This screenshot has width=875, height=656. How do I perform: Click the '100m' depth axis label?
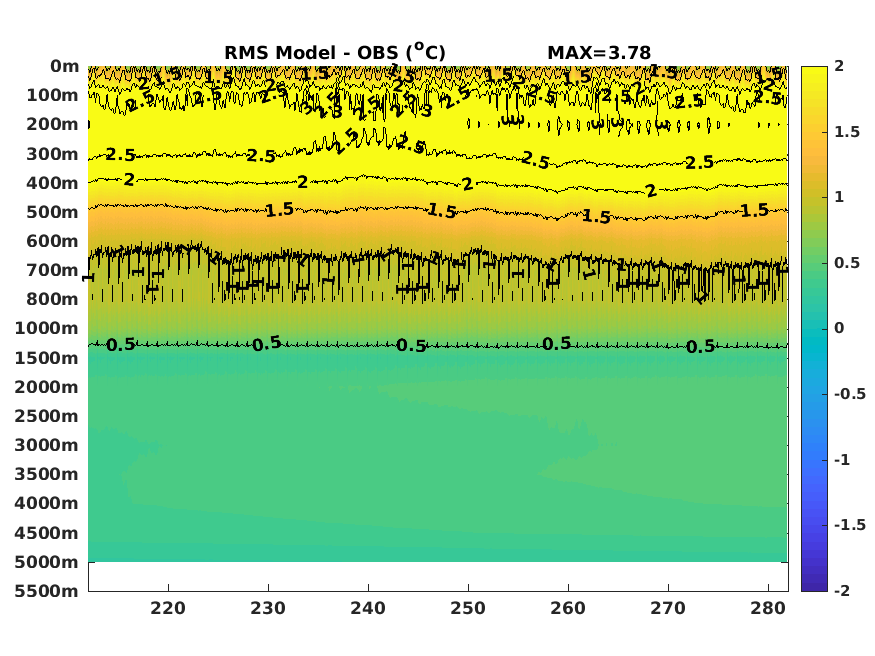click(52, 95)
